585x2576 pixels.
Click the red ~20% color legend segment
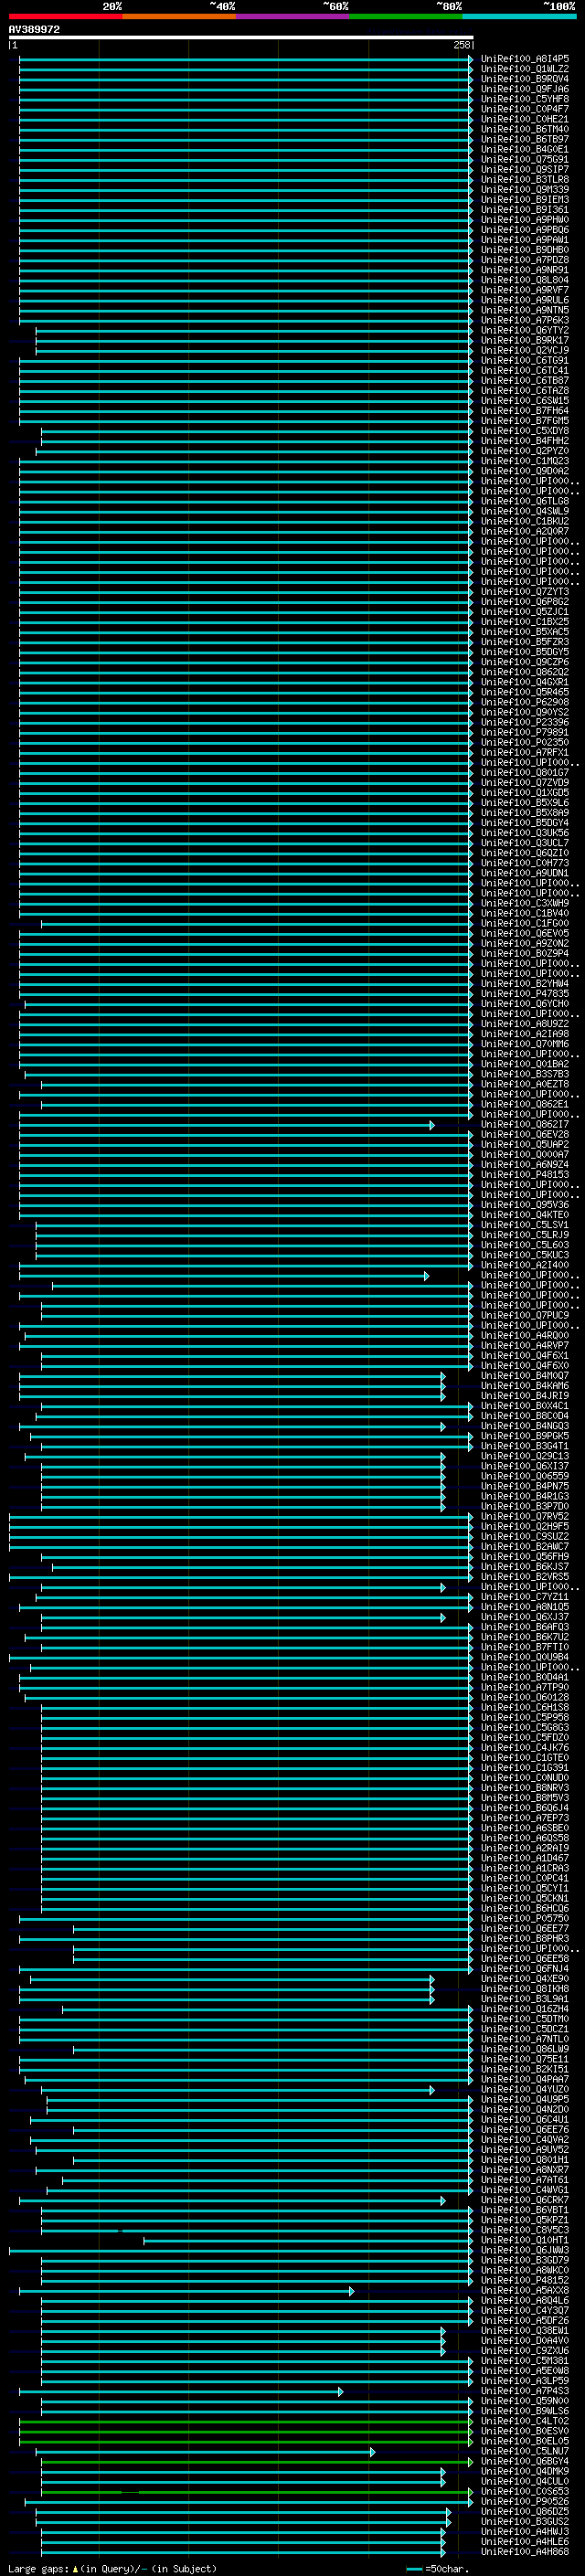pyautogui.click(x=65, y=17)
